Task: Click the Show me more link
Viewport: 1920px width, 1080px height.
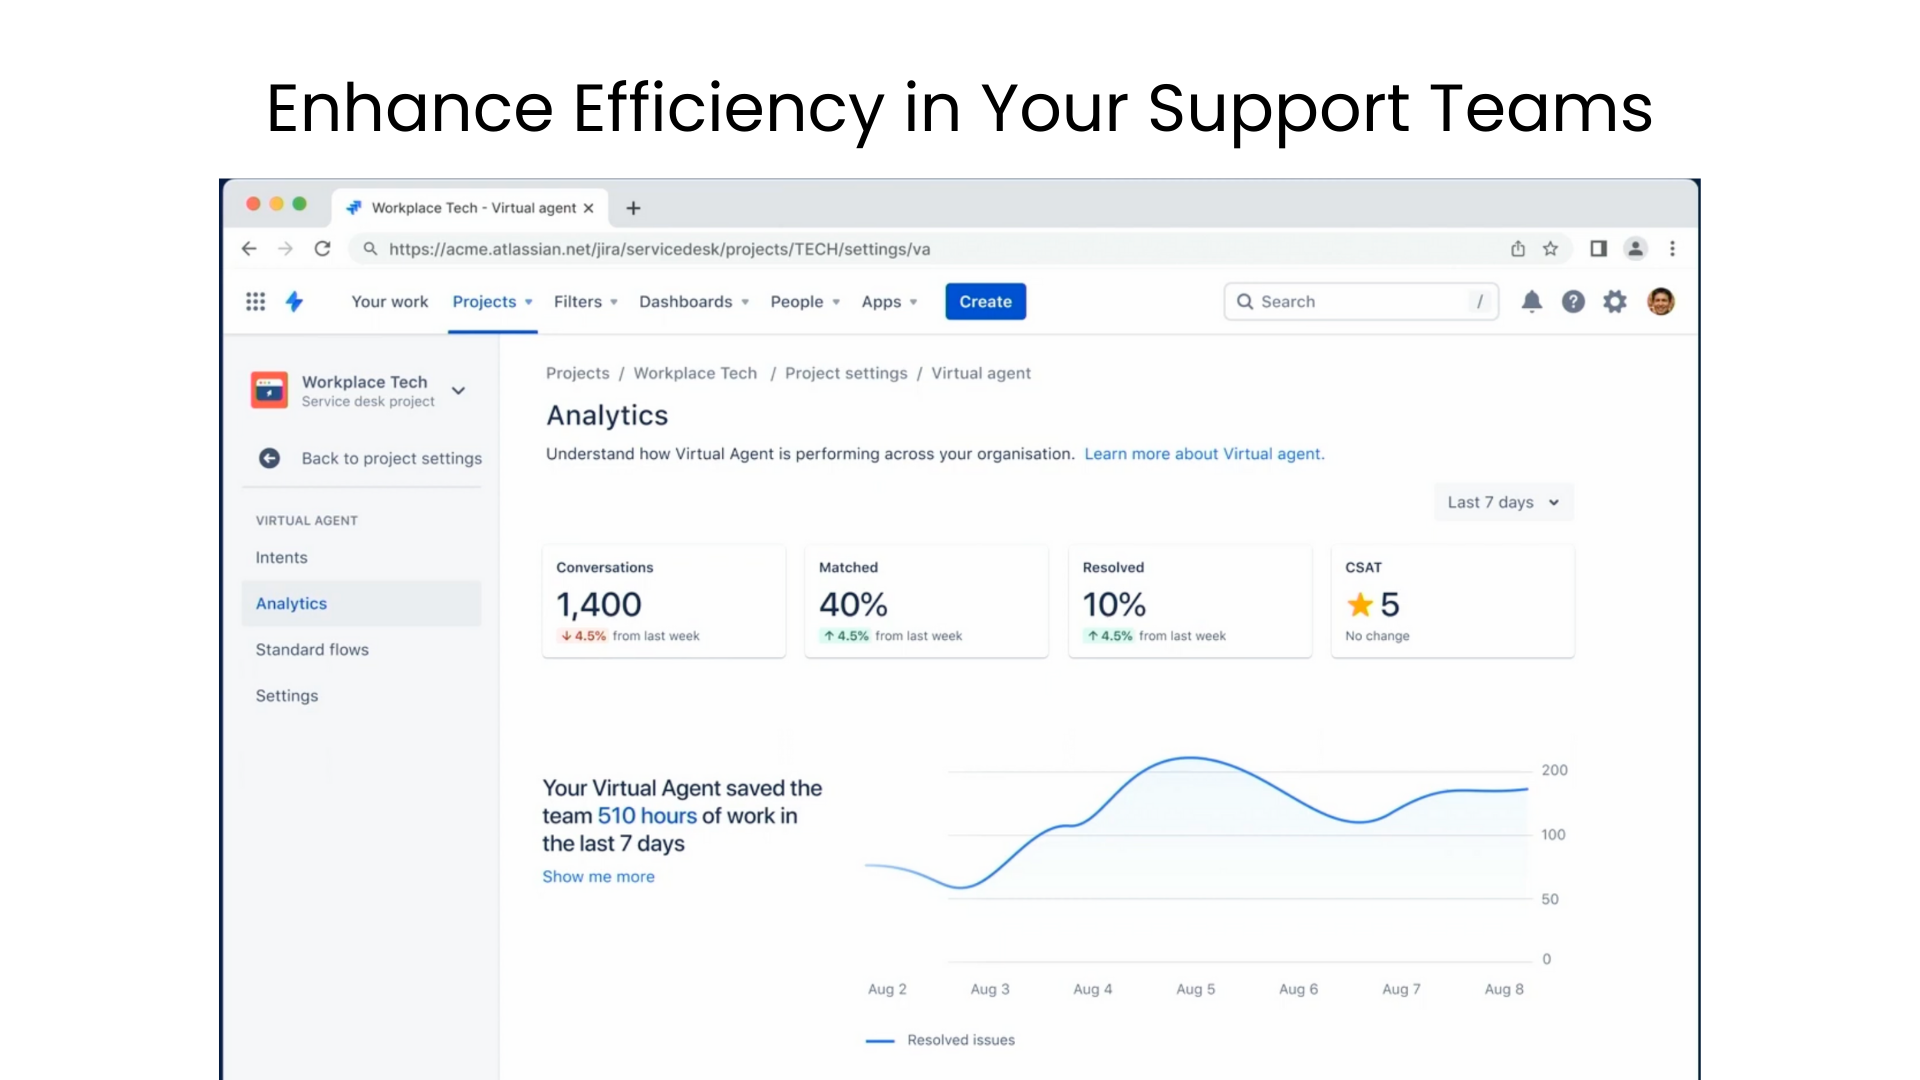Action: tap(598, 876)
